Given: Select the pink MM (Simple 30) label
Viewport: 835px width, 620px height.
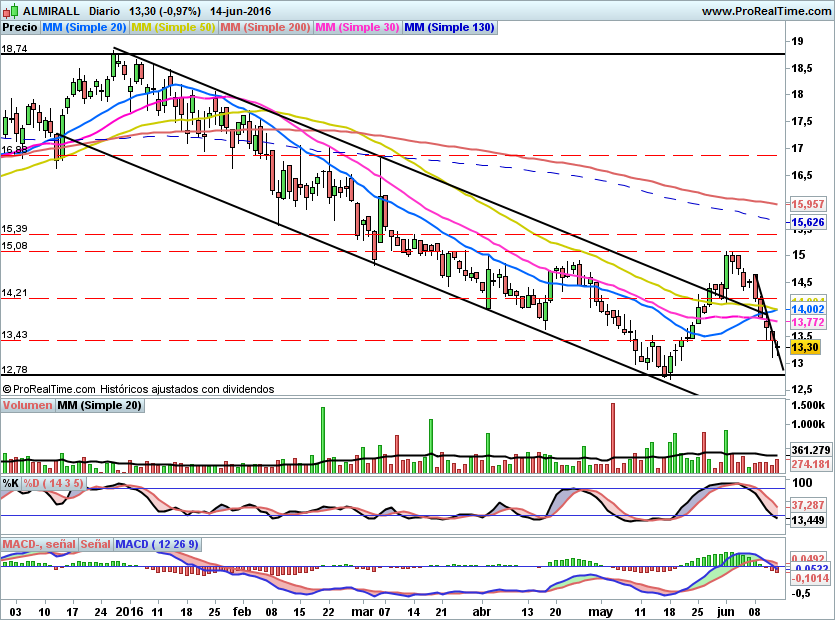Looking at the screenshot, I should click(x=357, y=28).
